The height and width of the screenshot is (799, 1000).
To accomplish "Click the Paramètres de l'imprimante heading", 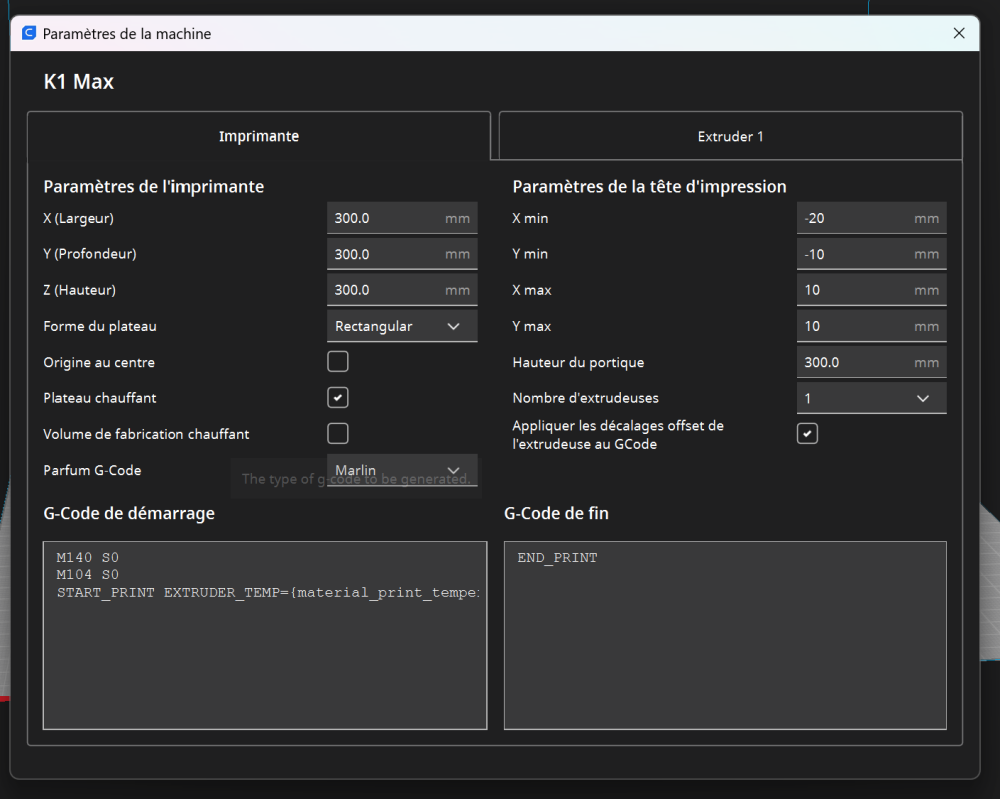I will tap(154, 186).
